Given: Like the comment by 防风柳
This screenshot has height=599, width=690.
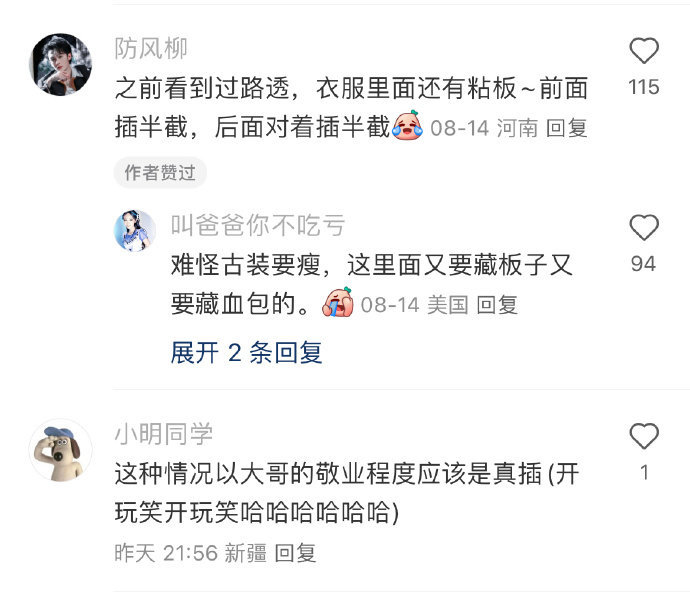Looking at the screenshot, I should [644, 51].
